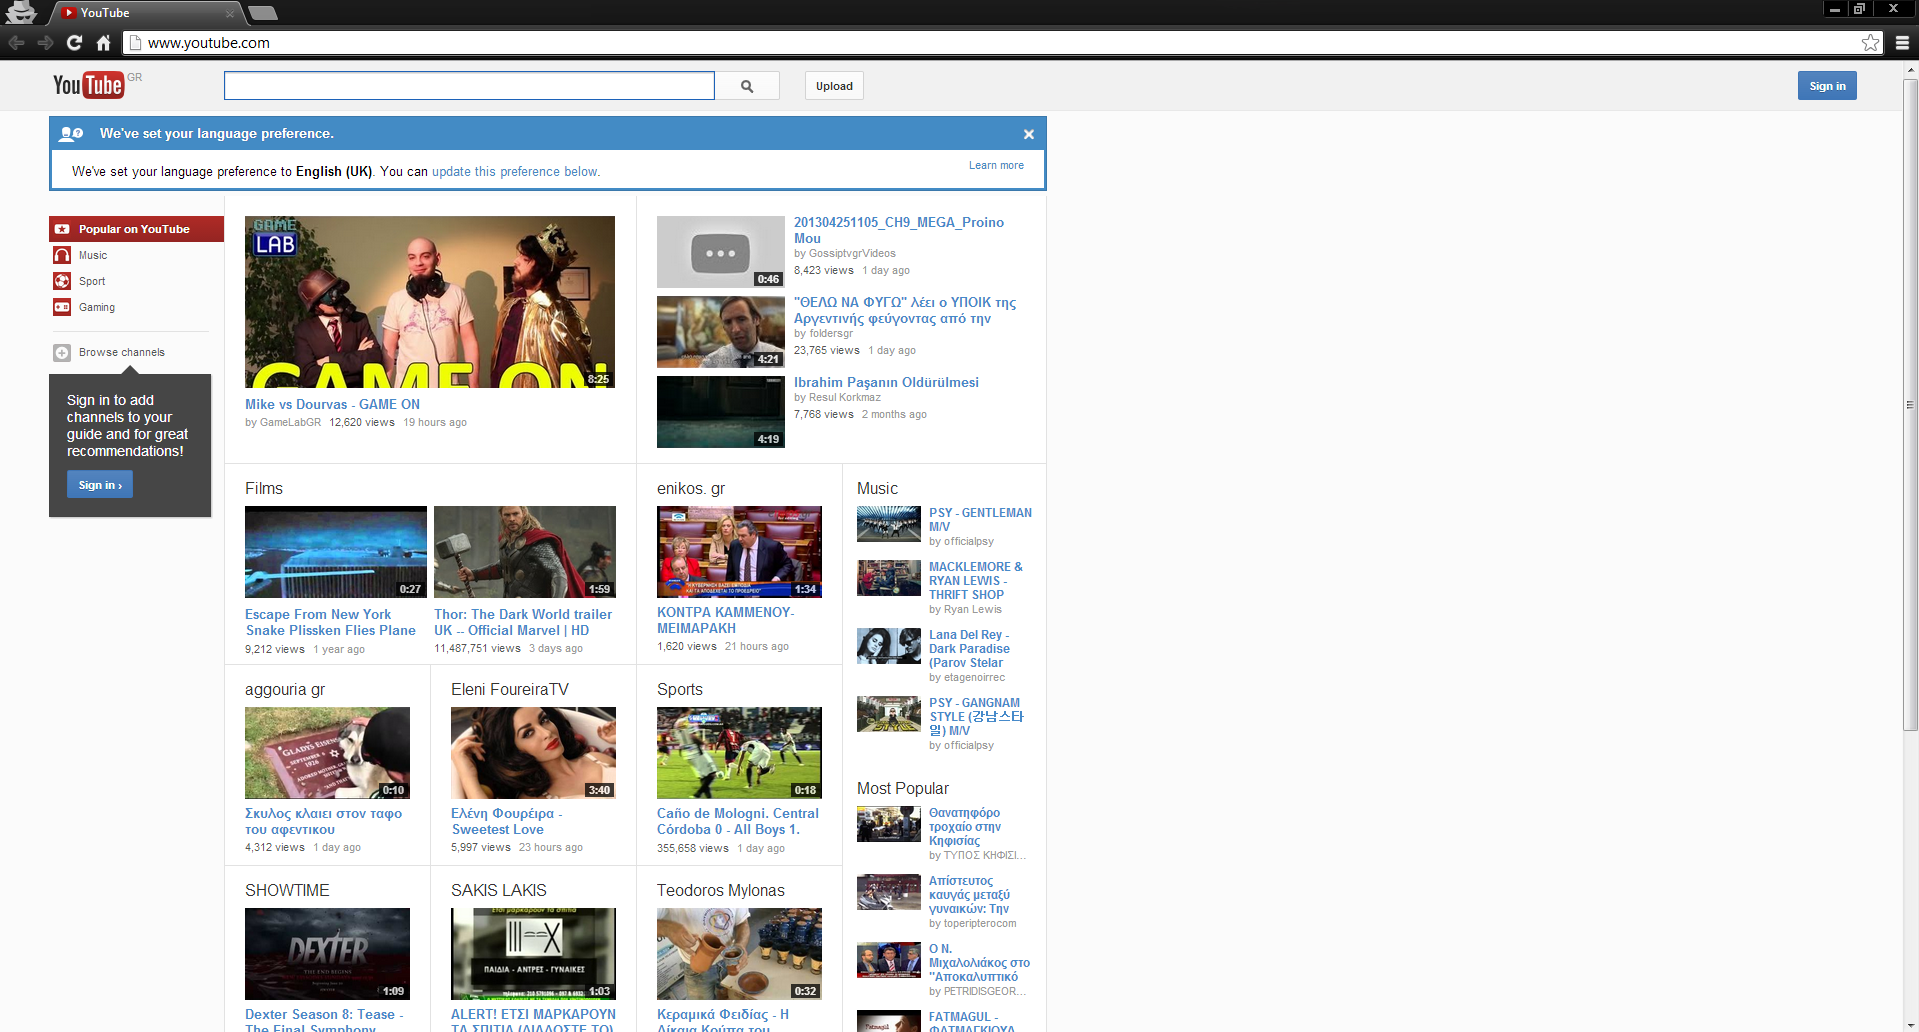Image resolution: width=1919 pixels, height=1032 pixels.
Task: Open the enikos. gr channel heading
Action: (691, 488)
